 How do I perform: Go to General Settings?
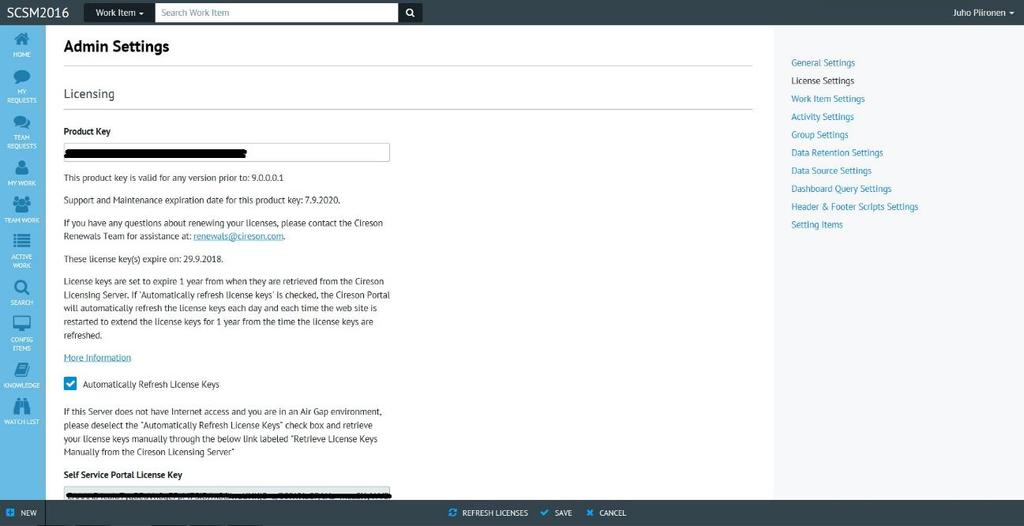(x=823, y=63)
